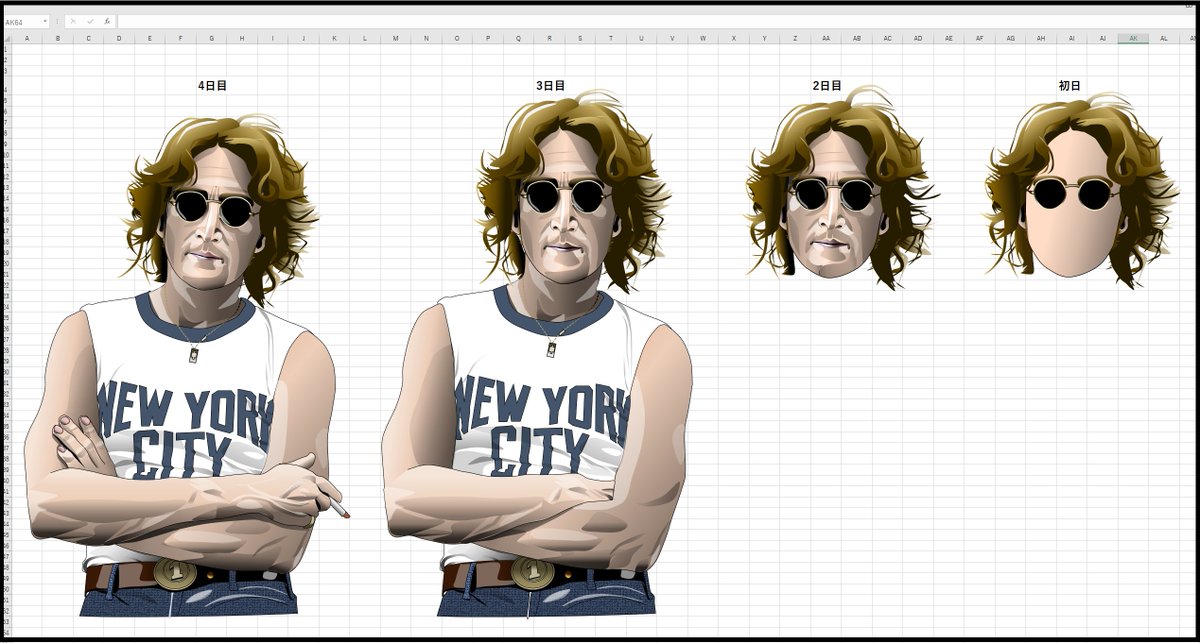Select column AE header
The height and width of the screenshot is (643, 1200).
tap(949, 39)
